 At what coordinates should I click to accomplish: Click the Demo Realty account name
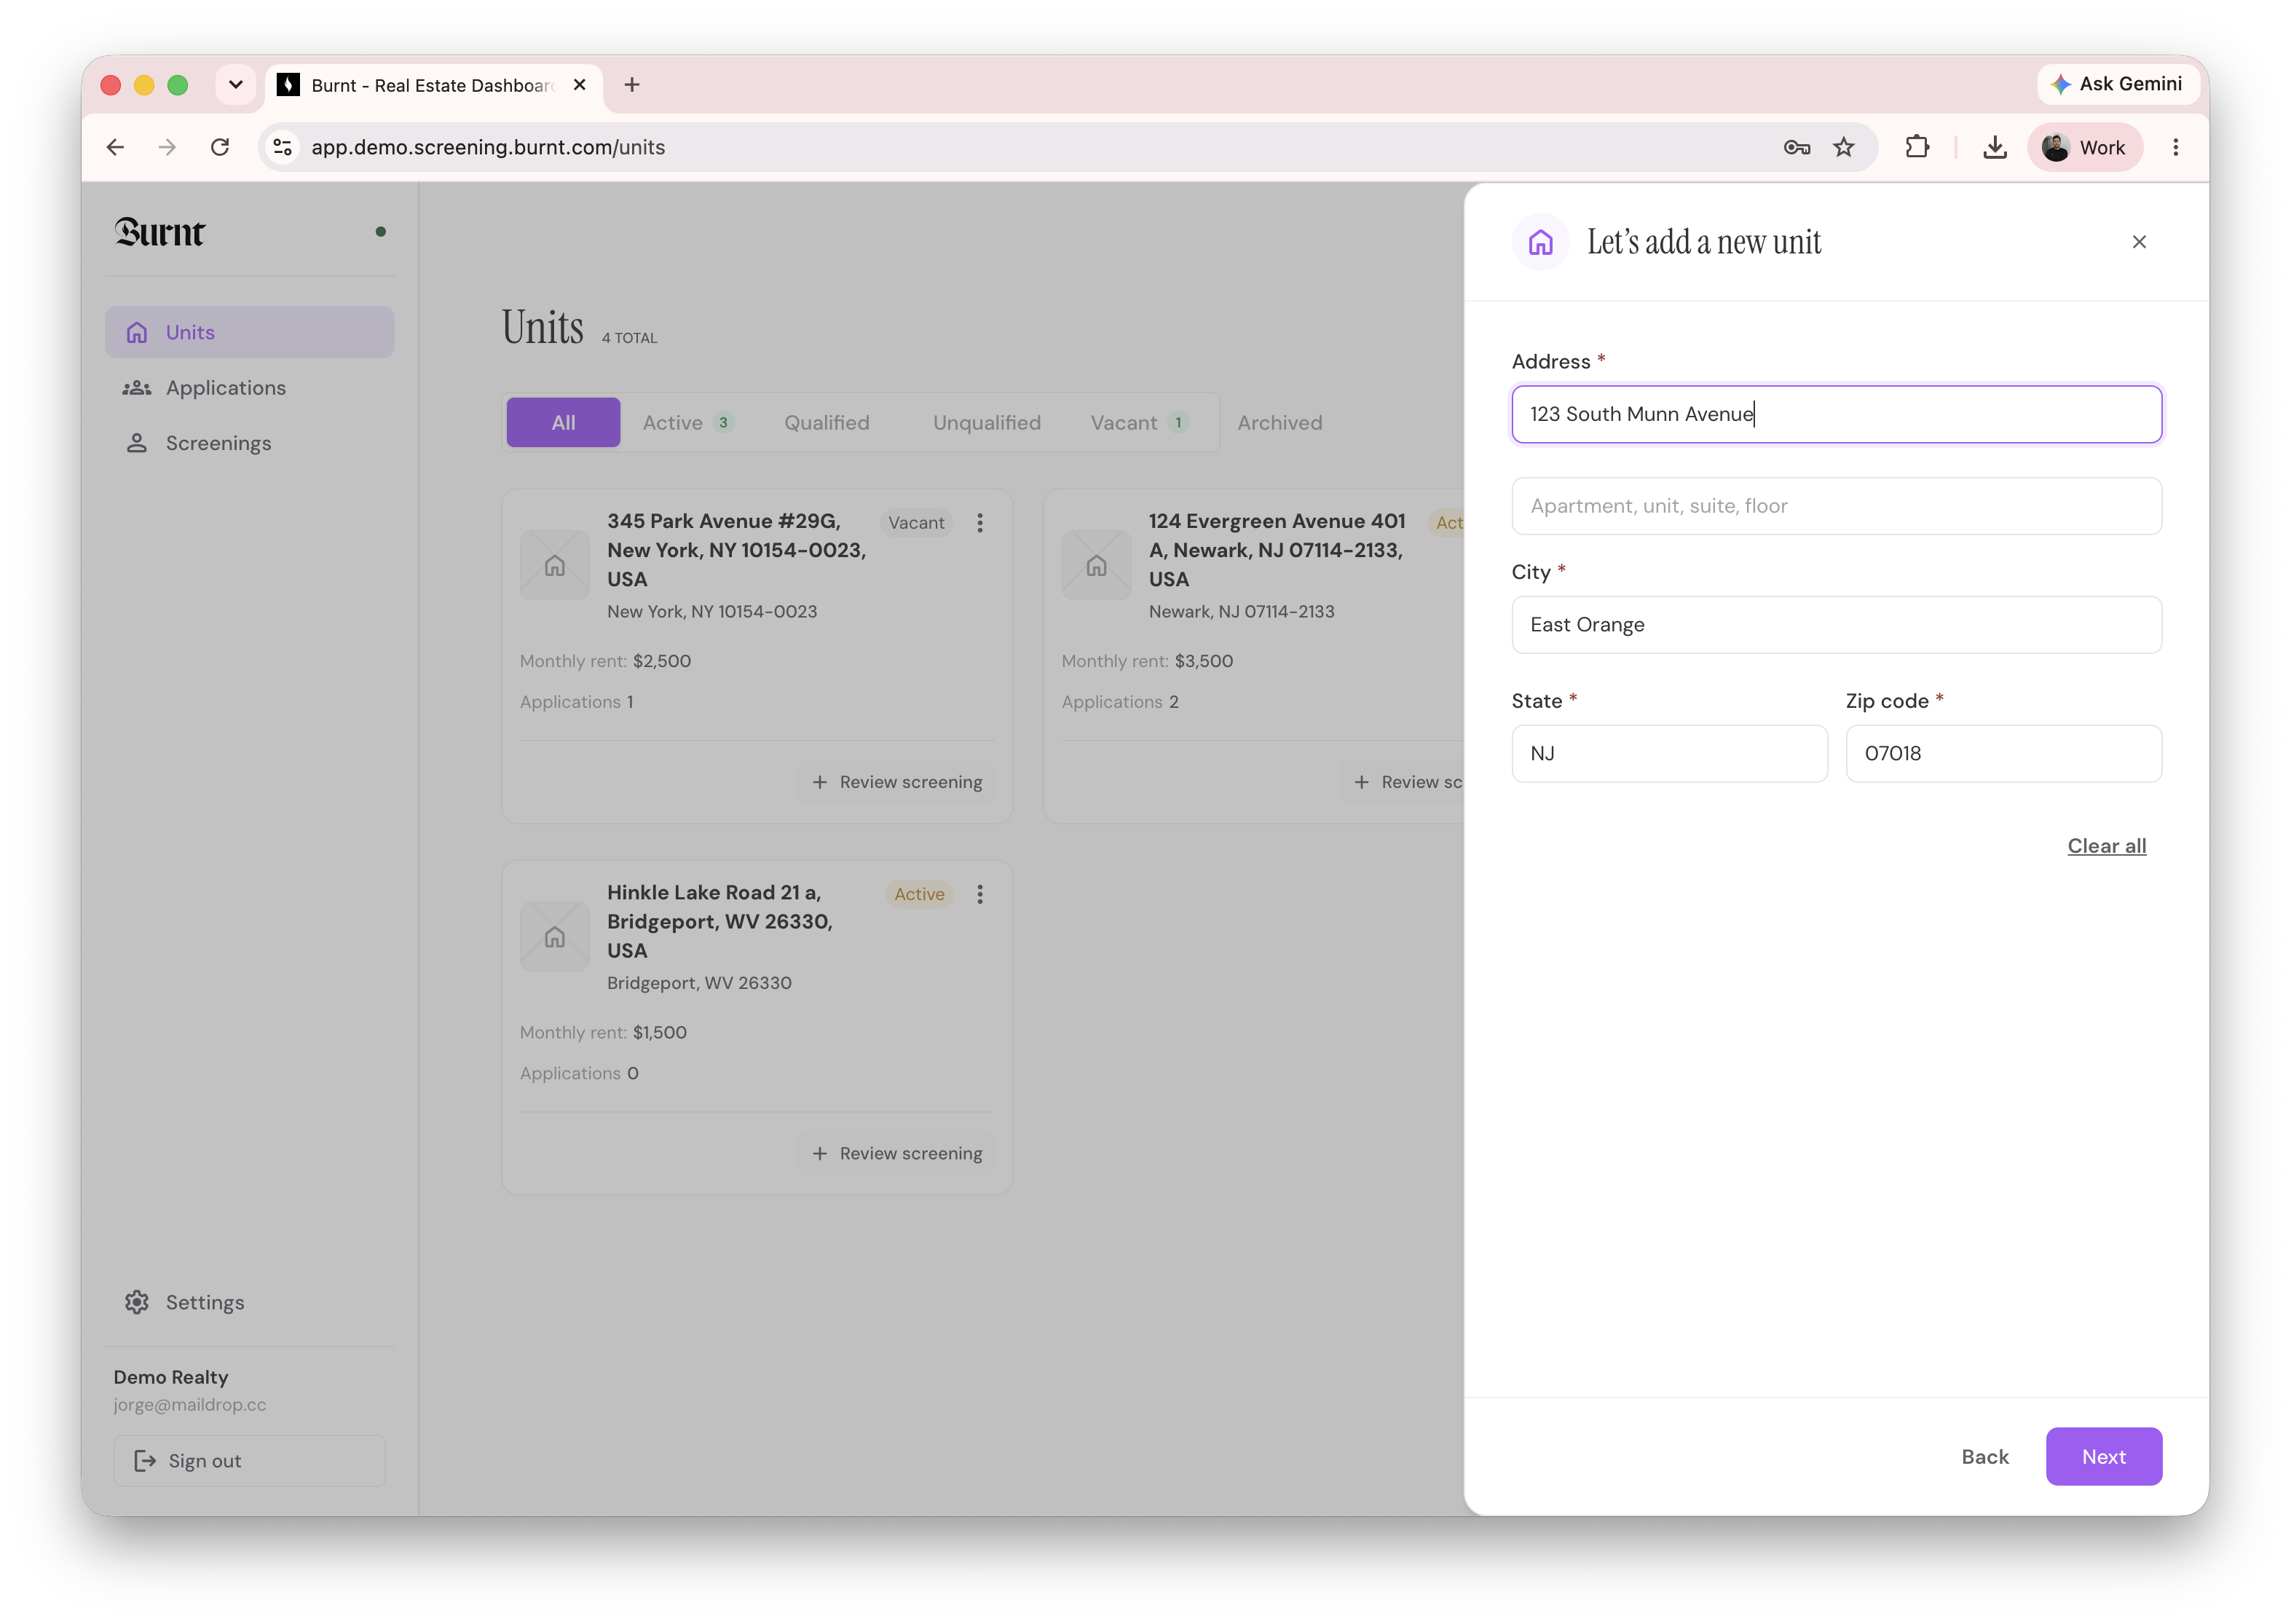point(171,1377)
